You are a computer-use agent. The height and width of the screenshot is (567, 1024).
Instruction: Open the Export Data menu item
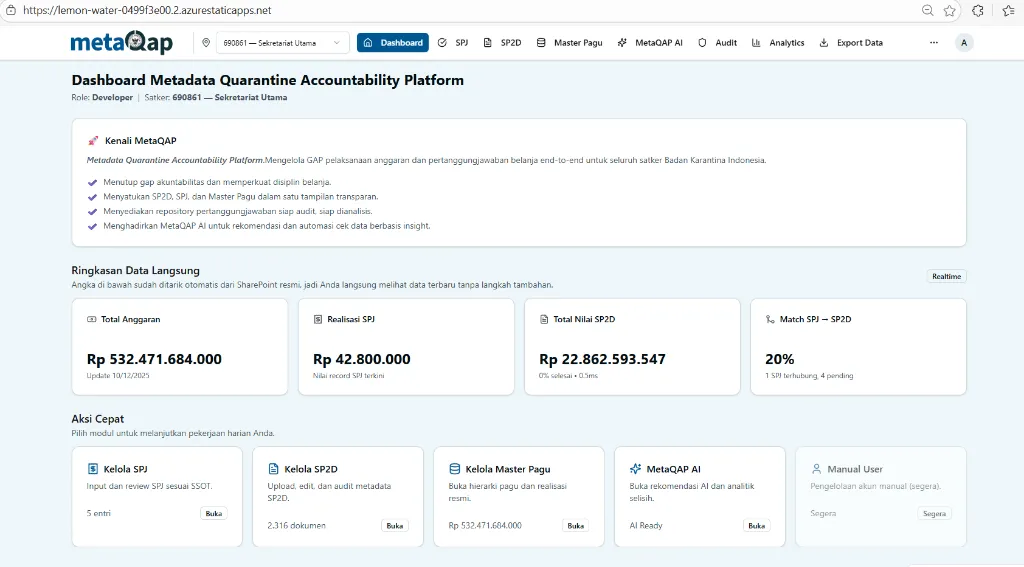point(851,43)
